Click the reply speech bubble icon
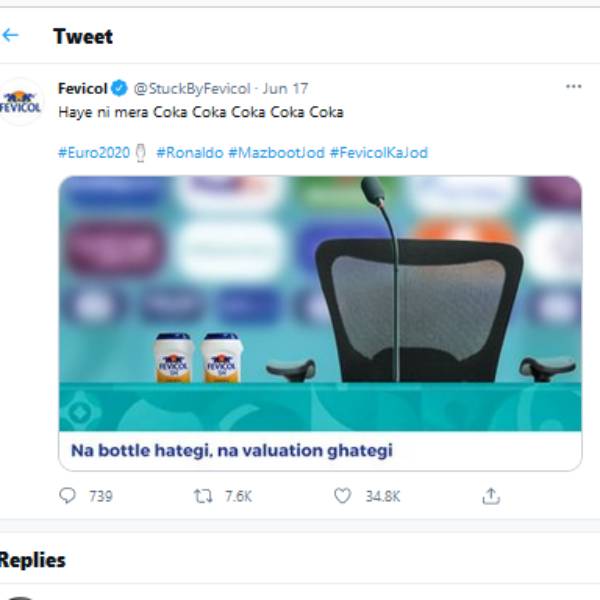The height and width of the screenshot is (600, 600). [68, 496]
